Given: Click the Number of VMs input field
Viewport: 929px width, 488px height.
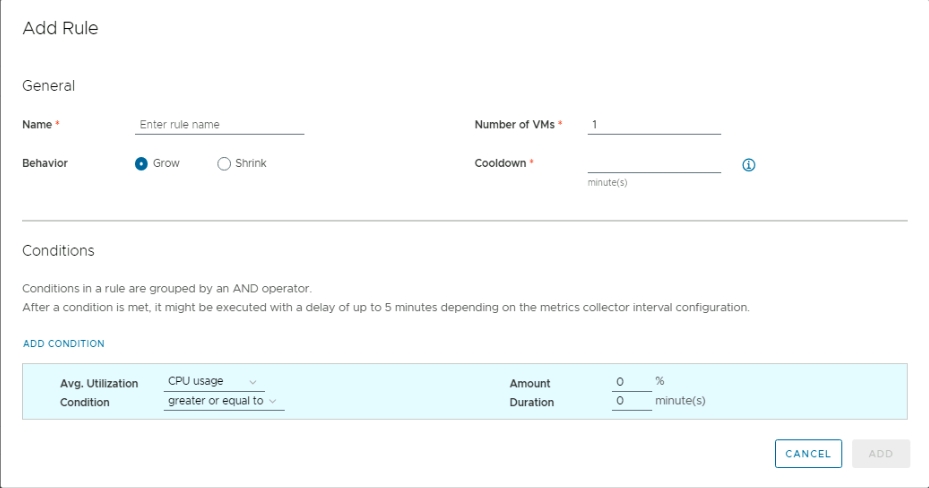Looking at the screenshot, I should 654,125.
